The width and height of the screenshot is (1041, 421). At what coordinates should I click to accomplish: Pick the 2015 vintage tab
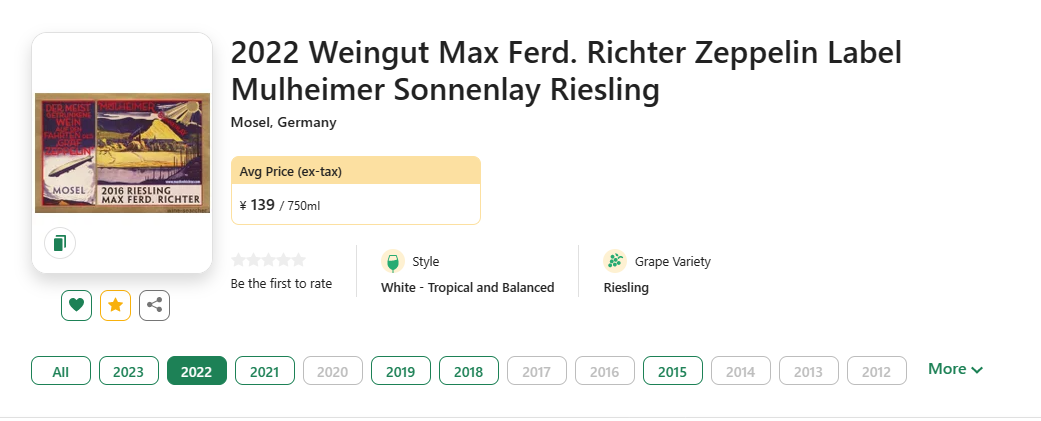click(673, 371)
